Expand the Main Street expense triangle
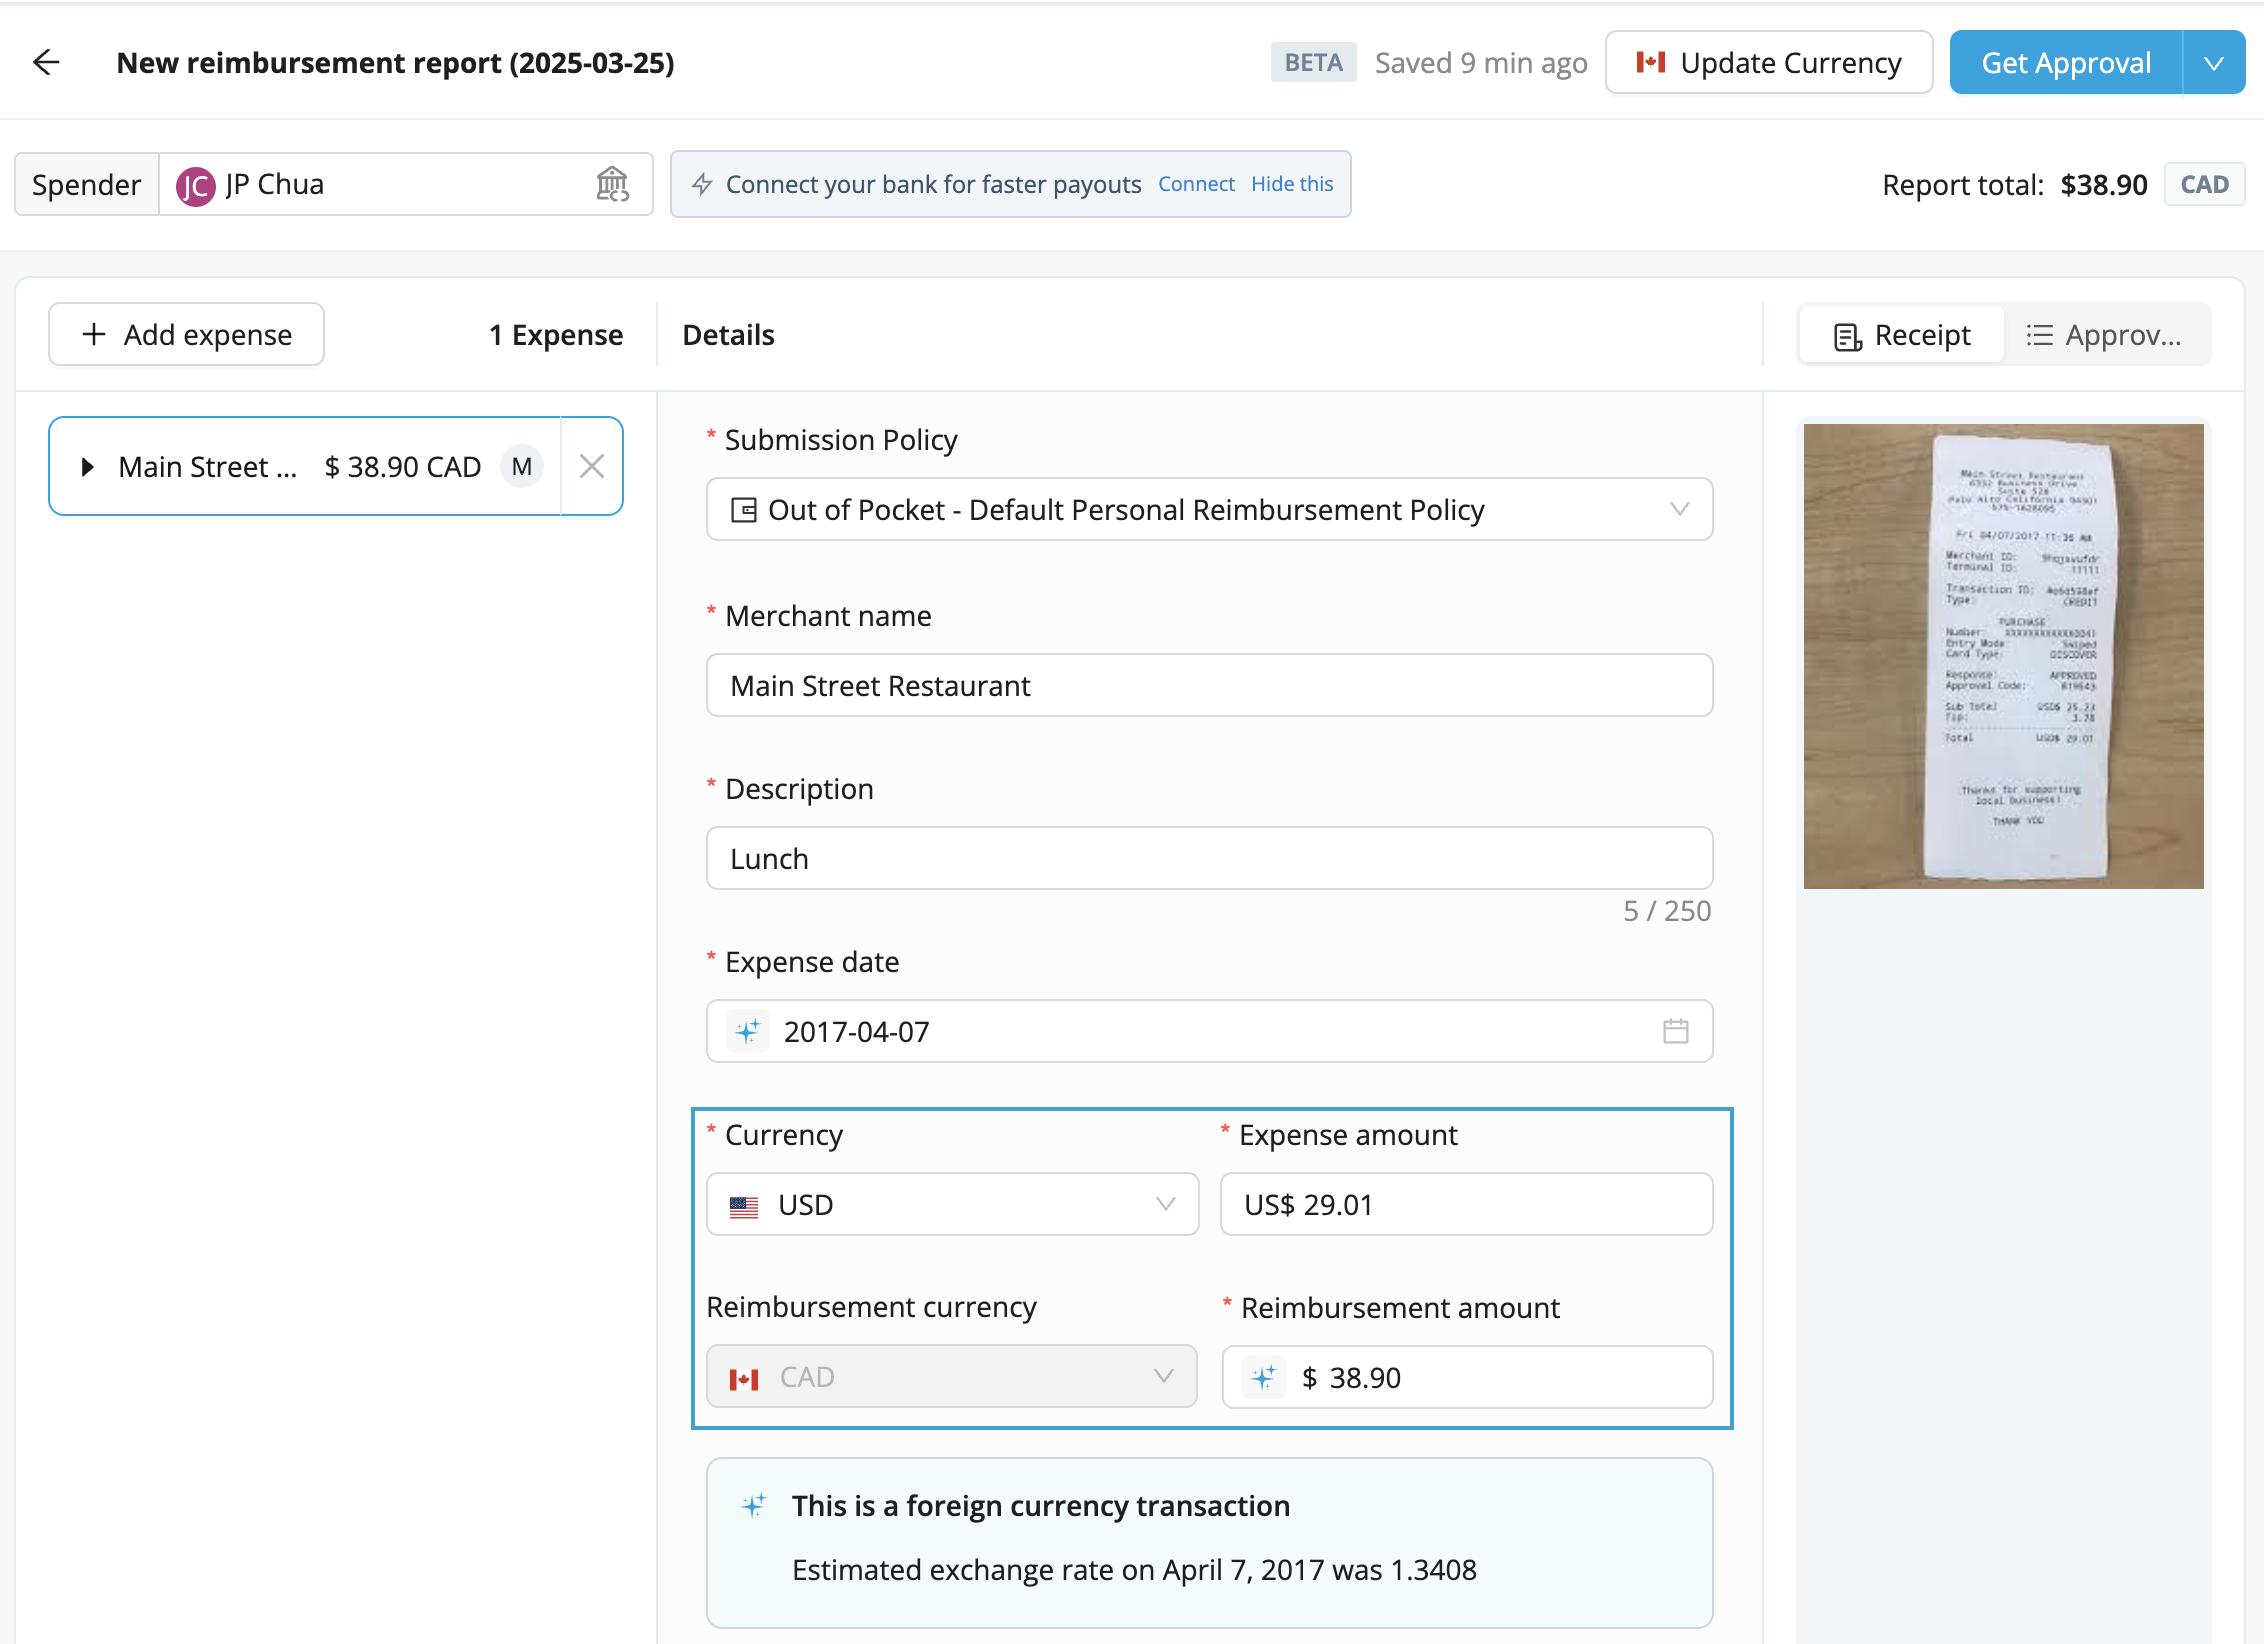 (x=88, y=466)
